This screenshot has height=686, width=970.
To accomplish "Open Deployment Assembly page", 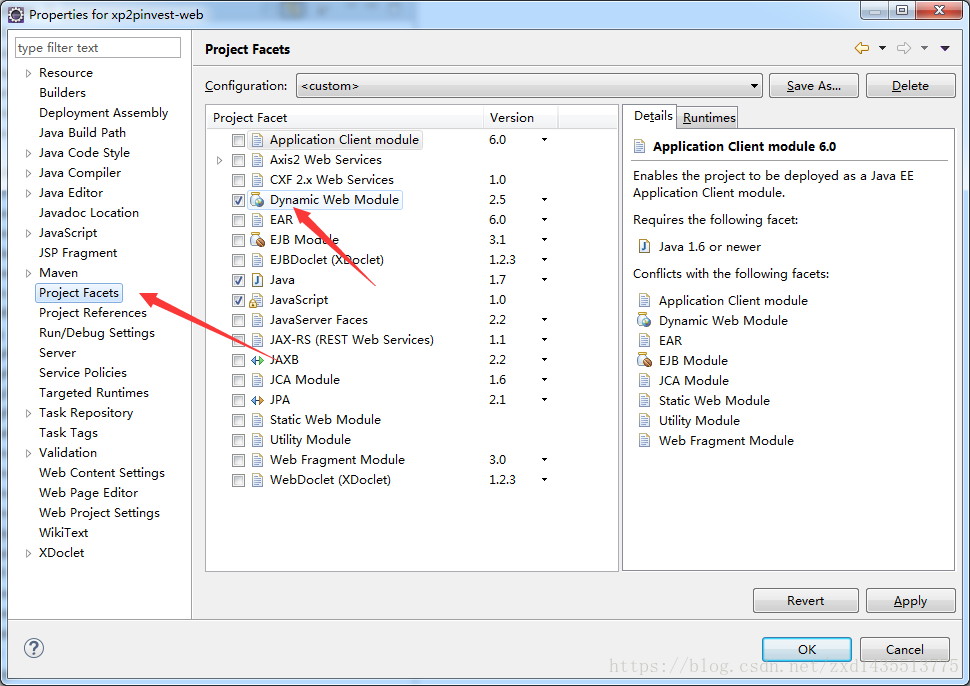I will [x=103, y=113].
